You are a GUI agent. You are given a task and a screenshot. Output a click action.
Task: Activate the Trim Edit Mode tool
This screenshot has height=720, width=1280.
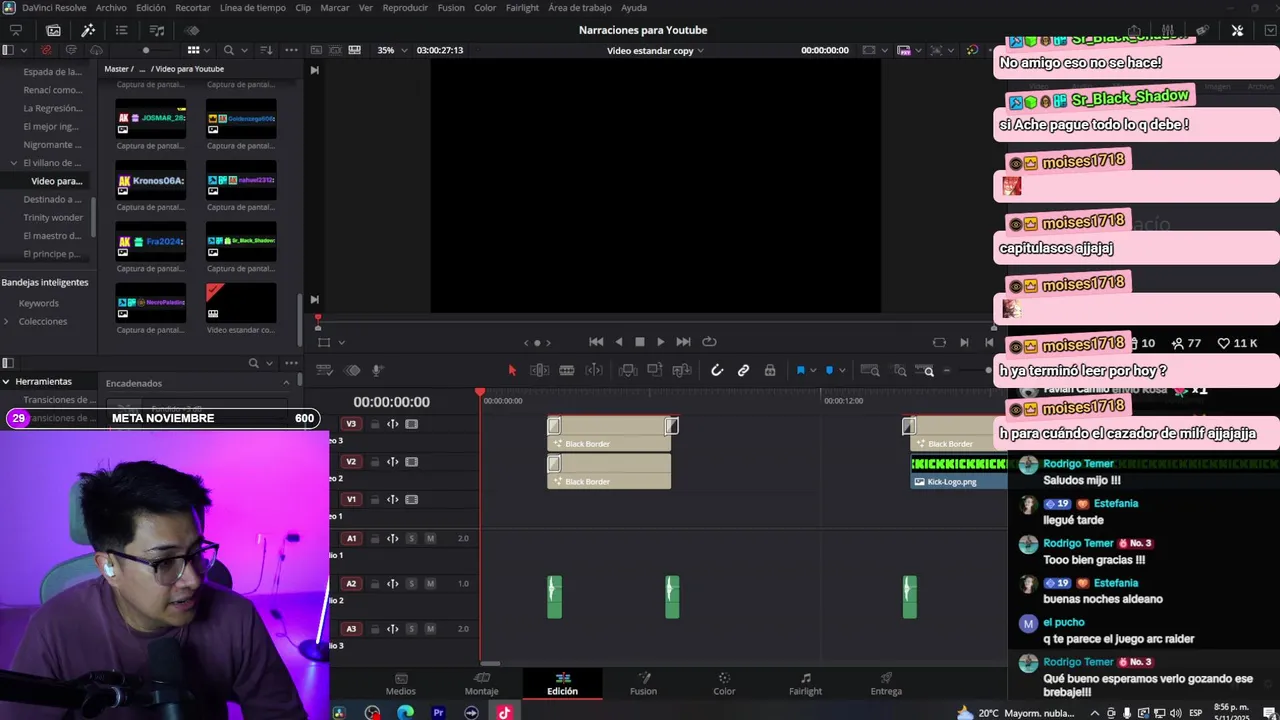(x=539, y=370)
